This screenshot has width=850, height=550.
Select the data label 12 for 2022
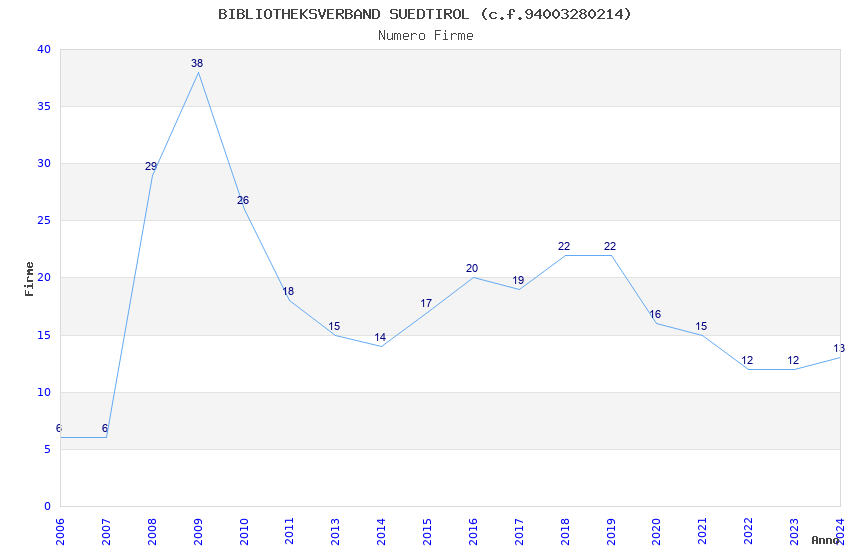[x=747, y=360]
